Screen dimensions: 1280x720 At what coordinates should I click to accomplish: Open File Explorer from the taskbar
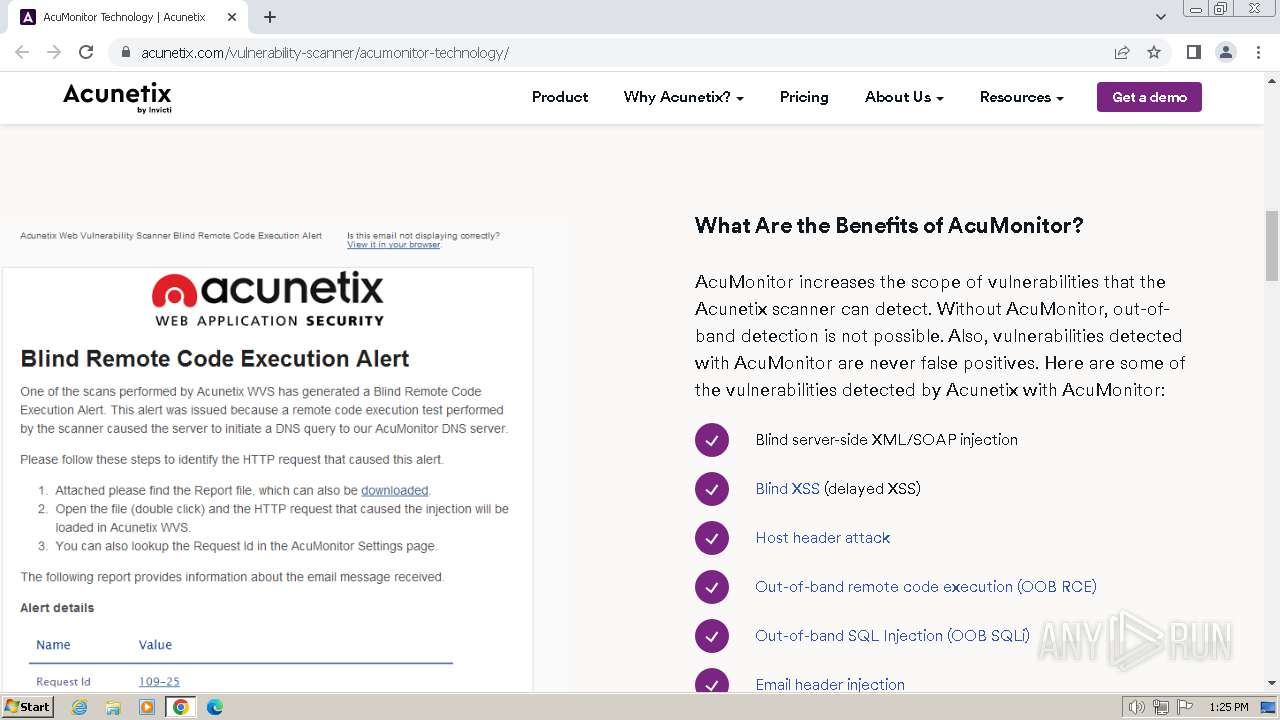click(x=113, y=707)
